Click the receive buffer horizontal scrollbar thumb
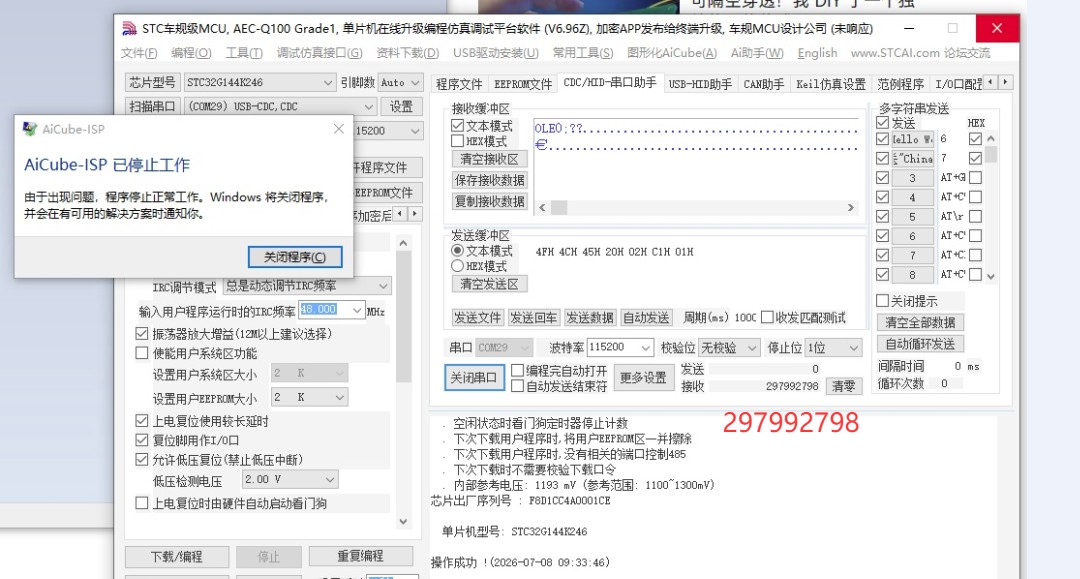1080x579 pixels. pyautogui.click(x=559, y=207)
